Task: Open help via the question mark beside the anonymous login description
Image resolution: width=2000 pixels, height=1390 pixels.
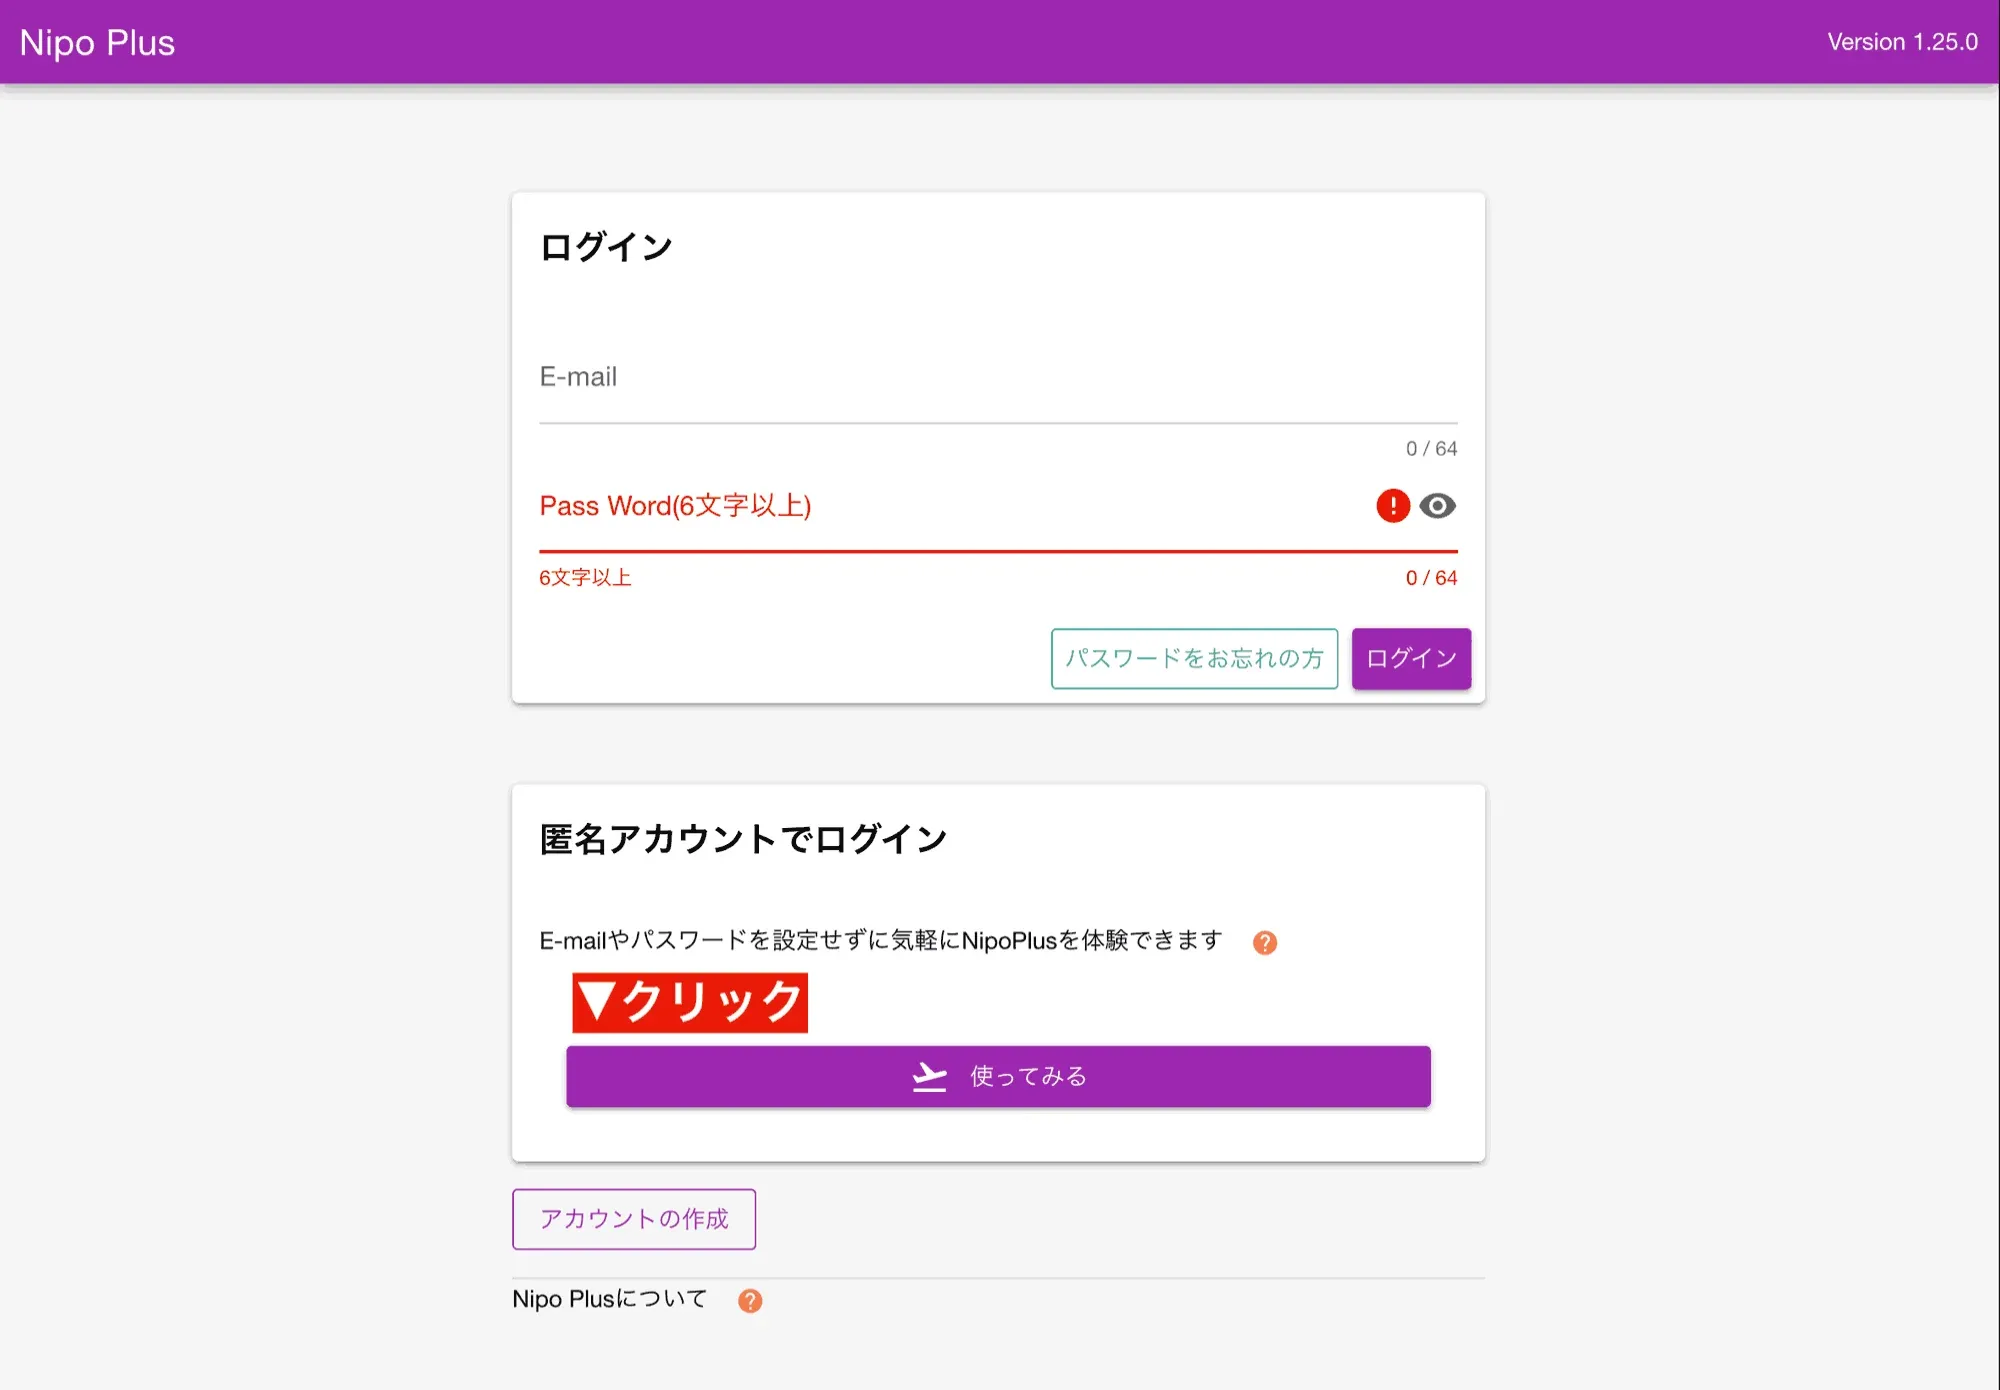Action: [1264, 941]
